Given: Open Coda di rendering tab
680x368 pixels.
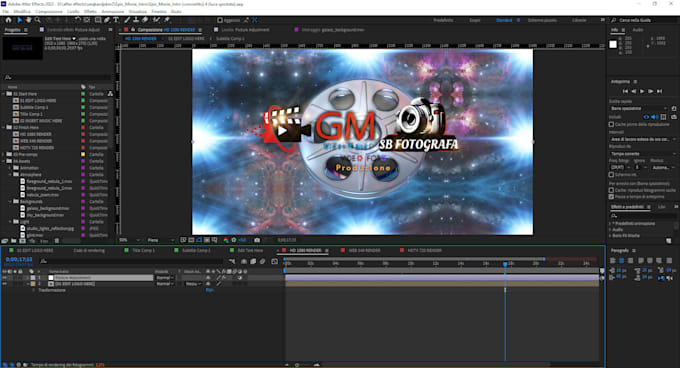Looking at the screenshot, I should pyautogui.click(x=89, y=251).
